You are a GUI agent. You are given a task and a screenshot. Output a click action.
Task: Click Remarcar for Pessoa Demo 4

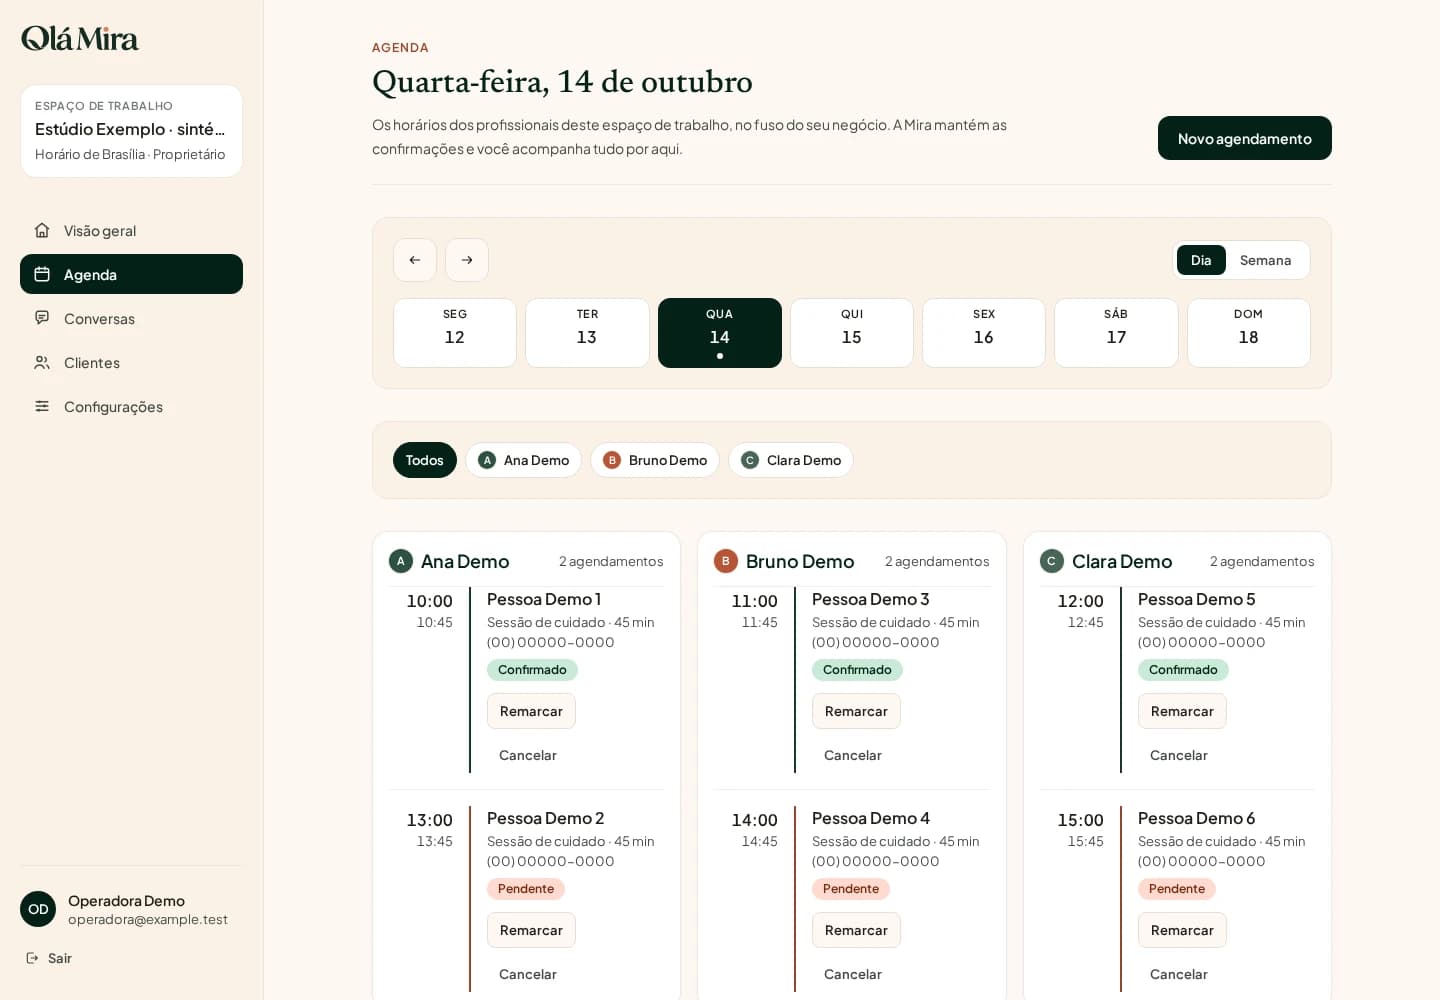click(x=856, y=930)
